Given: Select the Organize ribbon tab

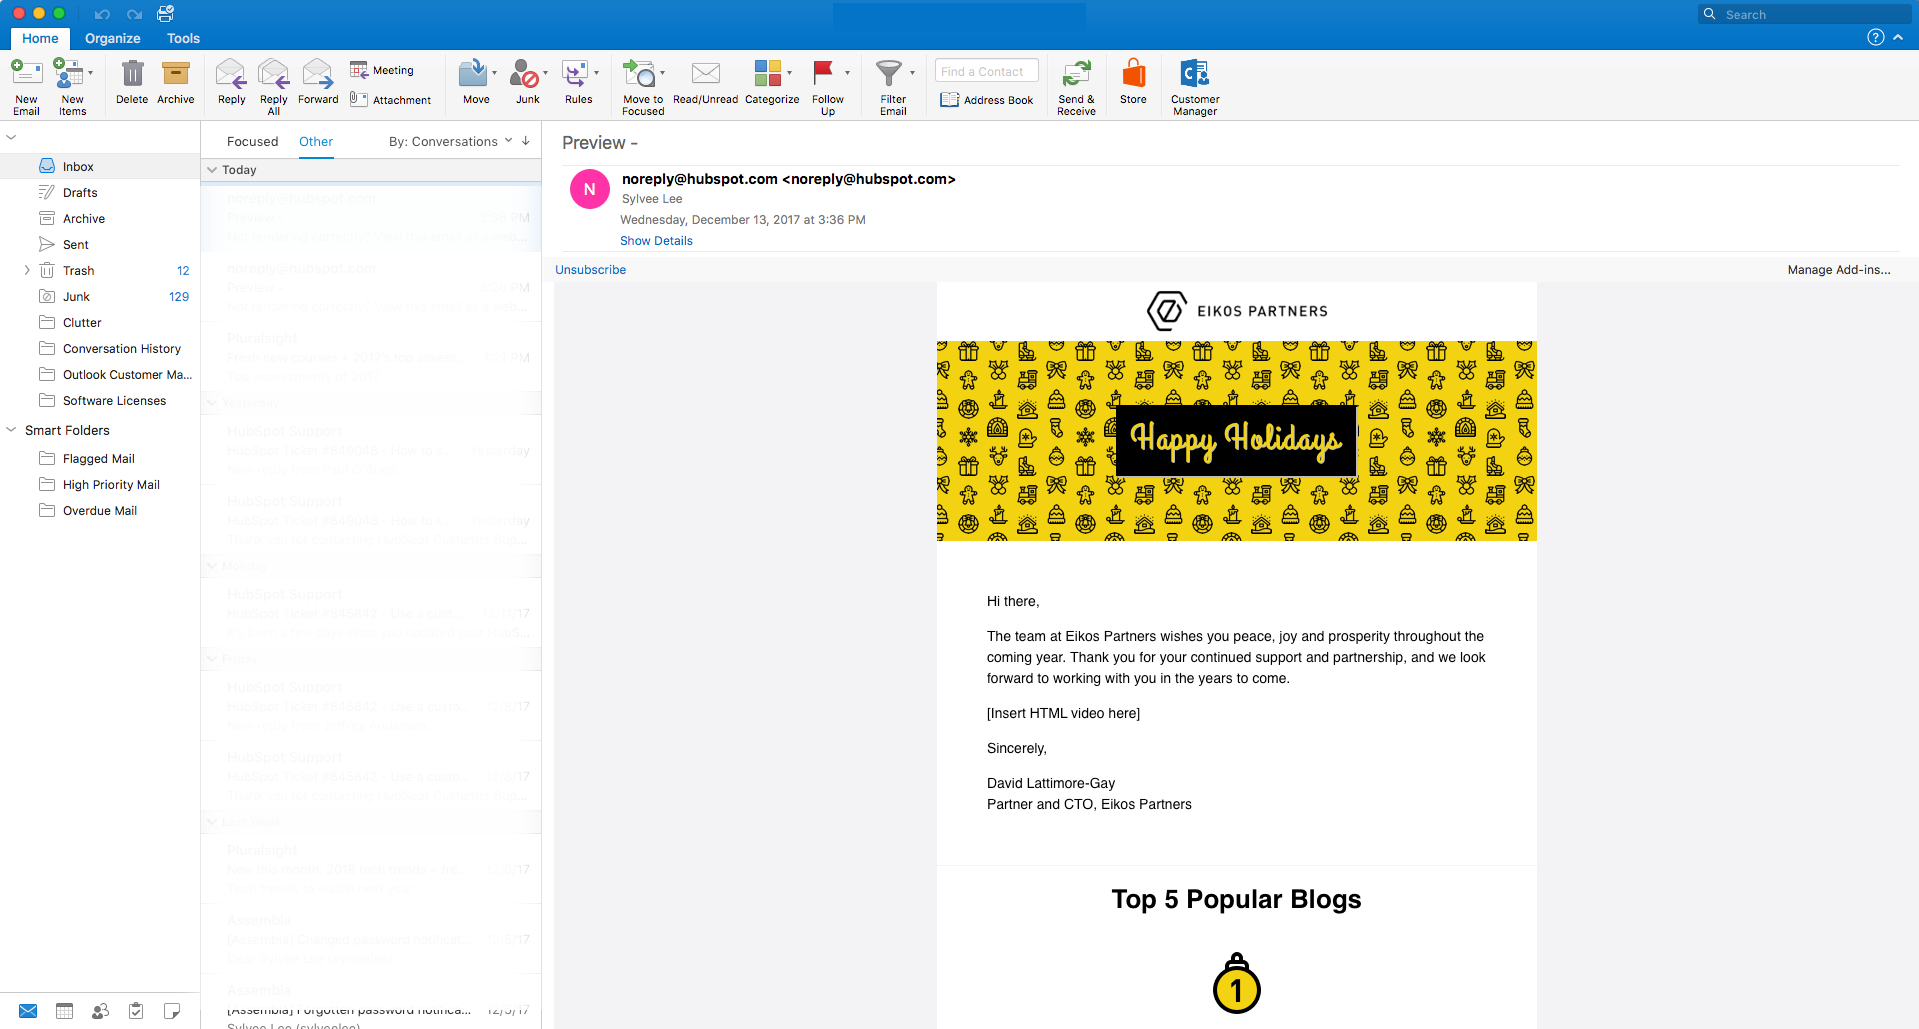Looking at the screenshot, I should click(112, 38).
